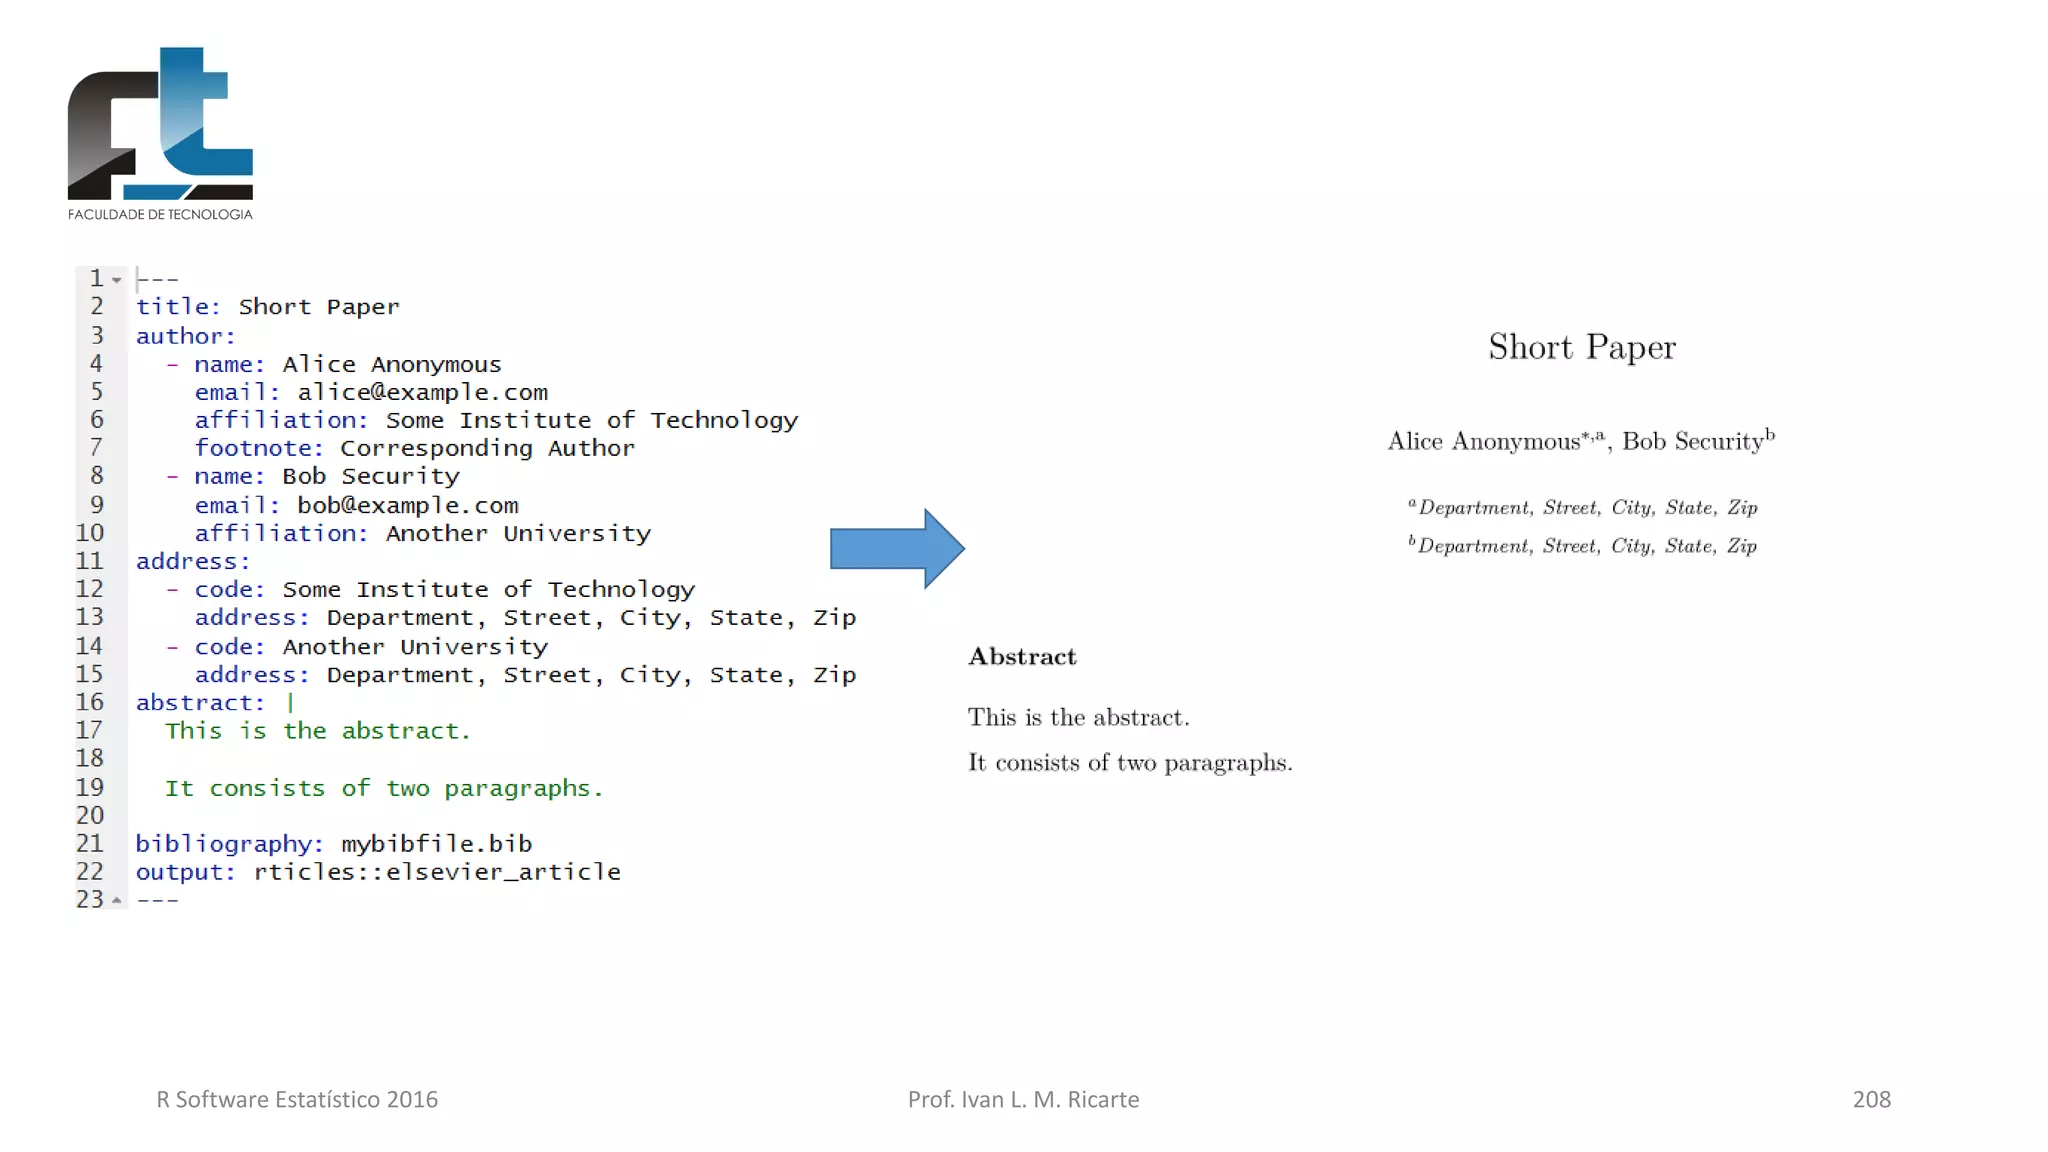Click alice@example.com email text
The image size is (2048, 1152).
pos(422,392)
